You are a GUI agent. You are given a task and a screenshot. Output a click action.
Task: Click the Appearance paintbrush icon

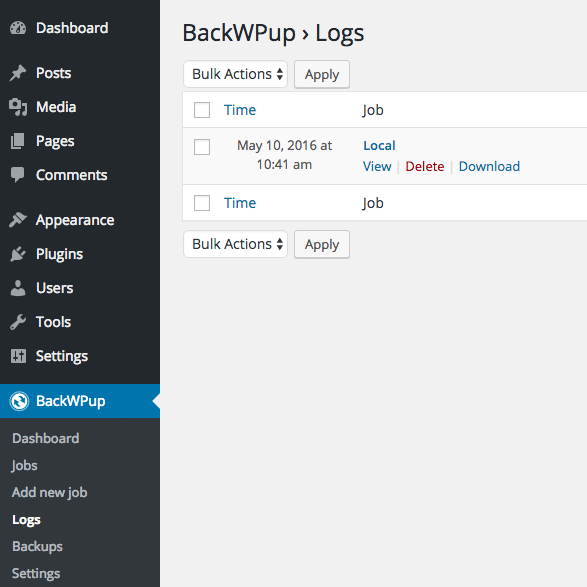(18, 220)
